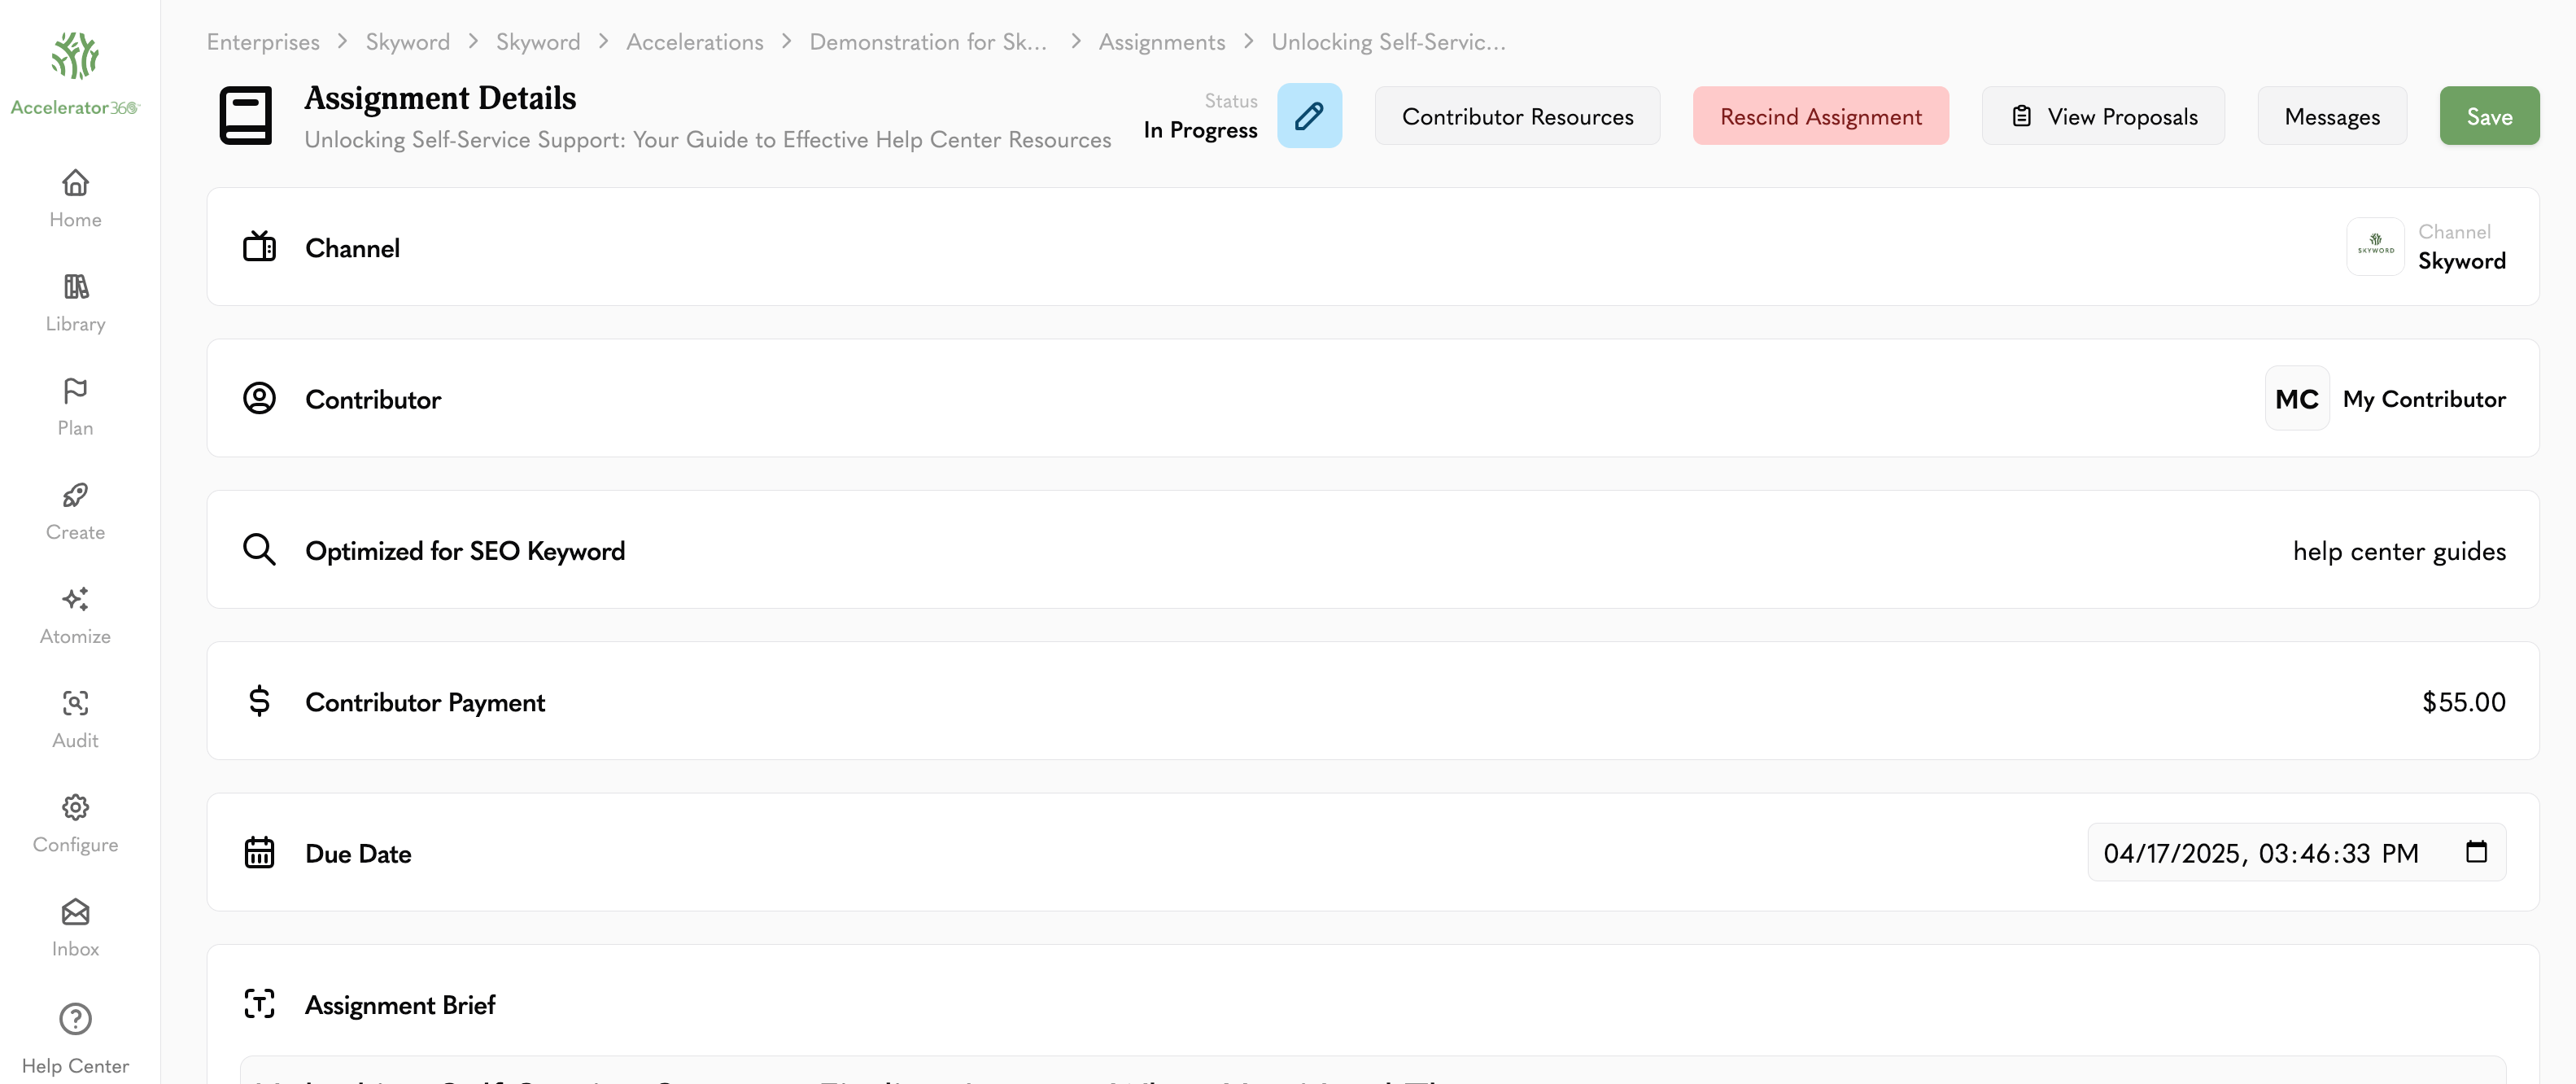Click the In Progress status text

coord(1200,130)
